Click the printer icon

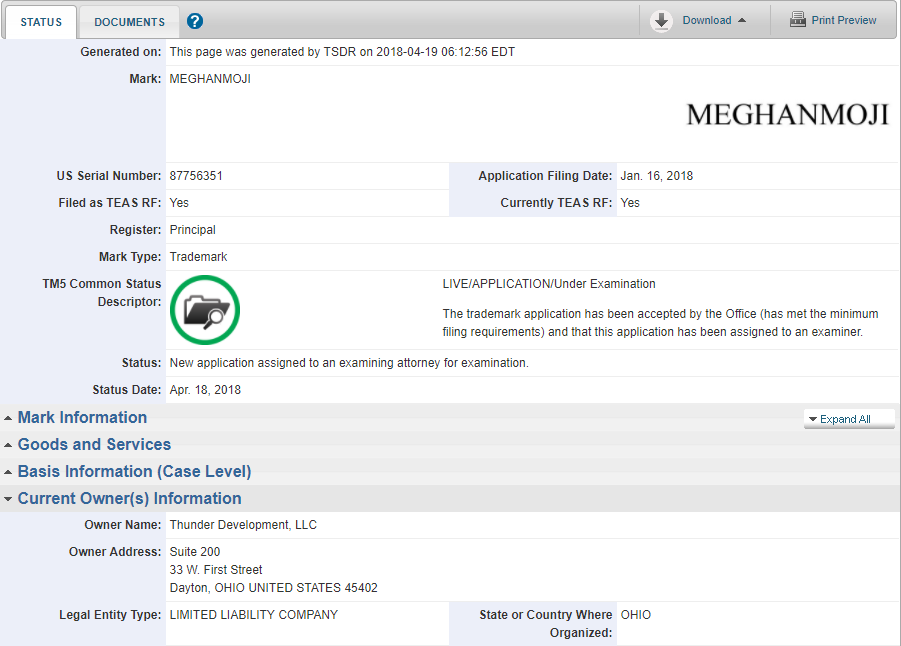(798, 20)
